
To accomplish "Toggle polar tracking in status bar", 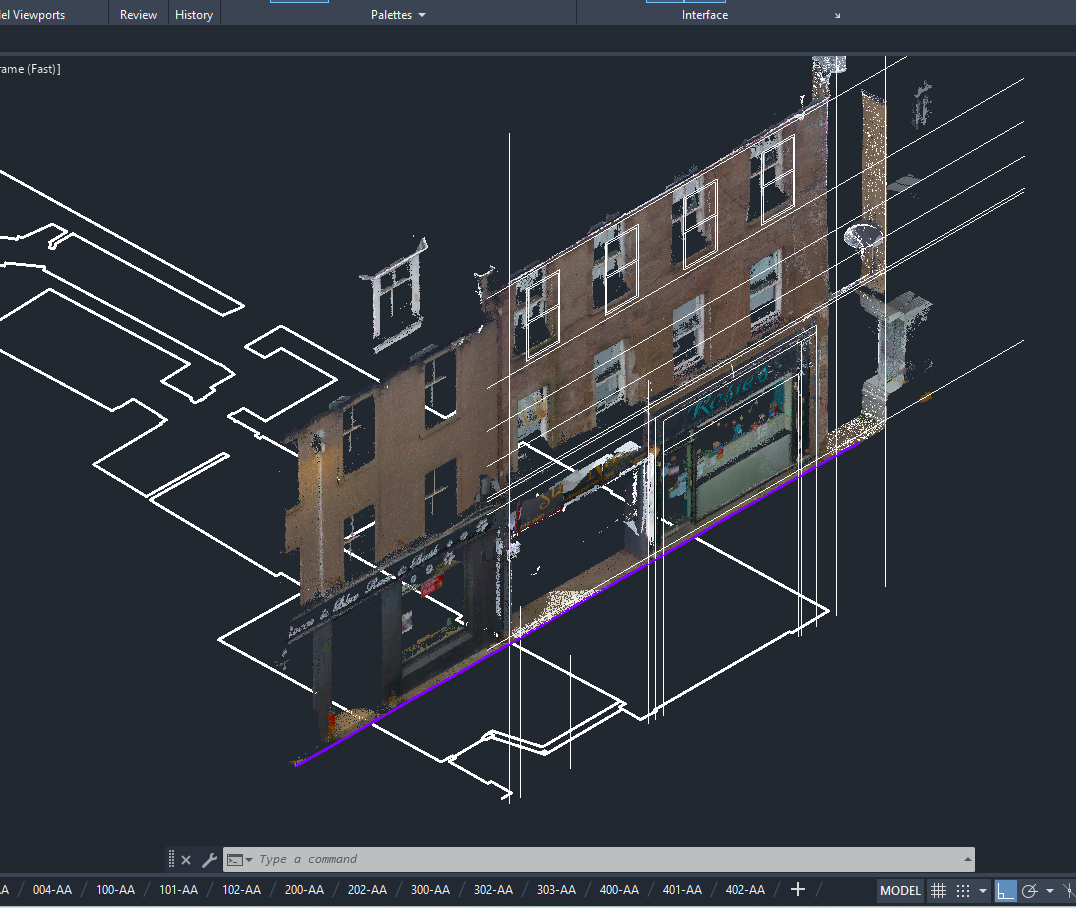I will coord(1029,890).
